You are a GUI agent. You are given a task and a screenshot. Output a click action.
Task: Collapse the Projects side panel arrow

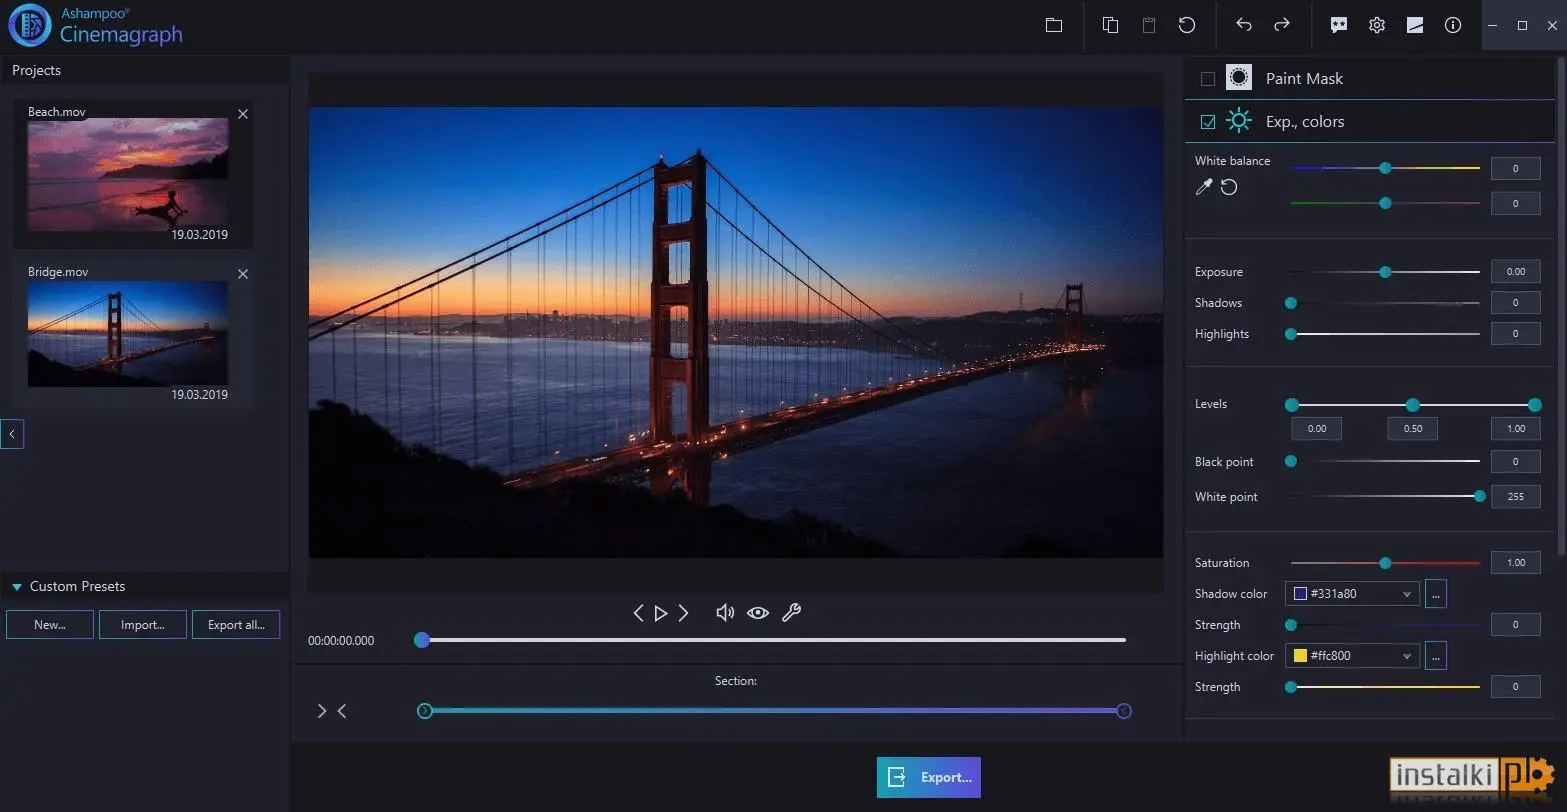point(12,434)
